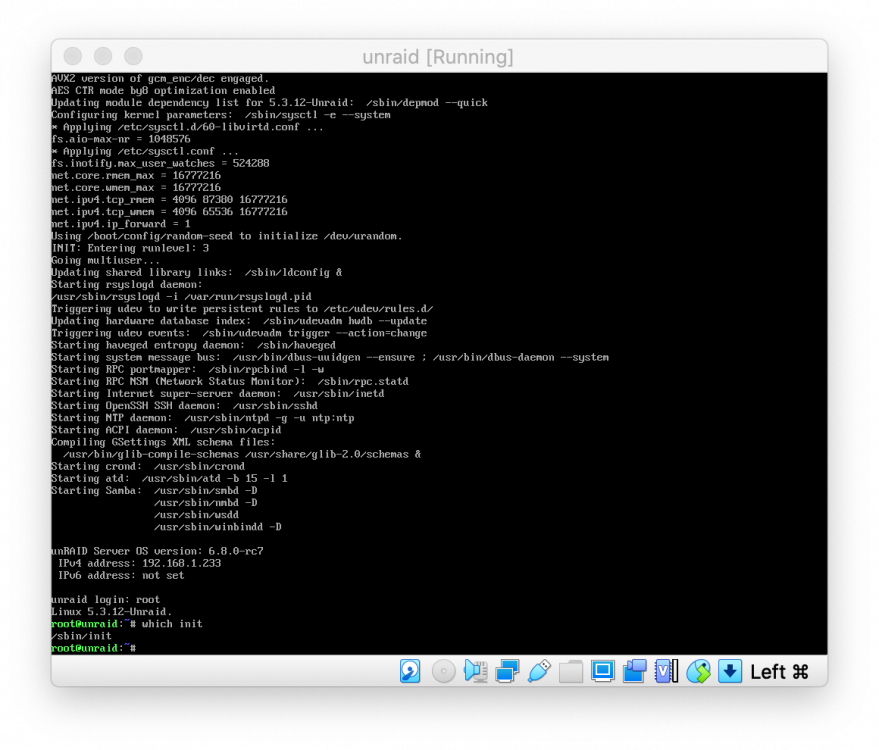The image size is (879, 750).
Task: Click 'unRAID Server OS version: 6.8.0-rc7' line
Action: pos(157,551)
